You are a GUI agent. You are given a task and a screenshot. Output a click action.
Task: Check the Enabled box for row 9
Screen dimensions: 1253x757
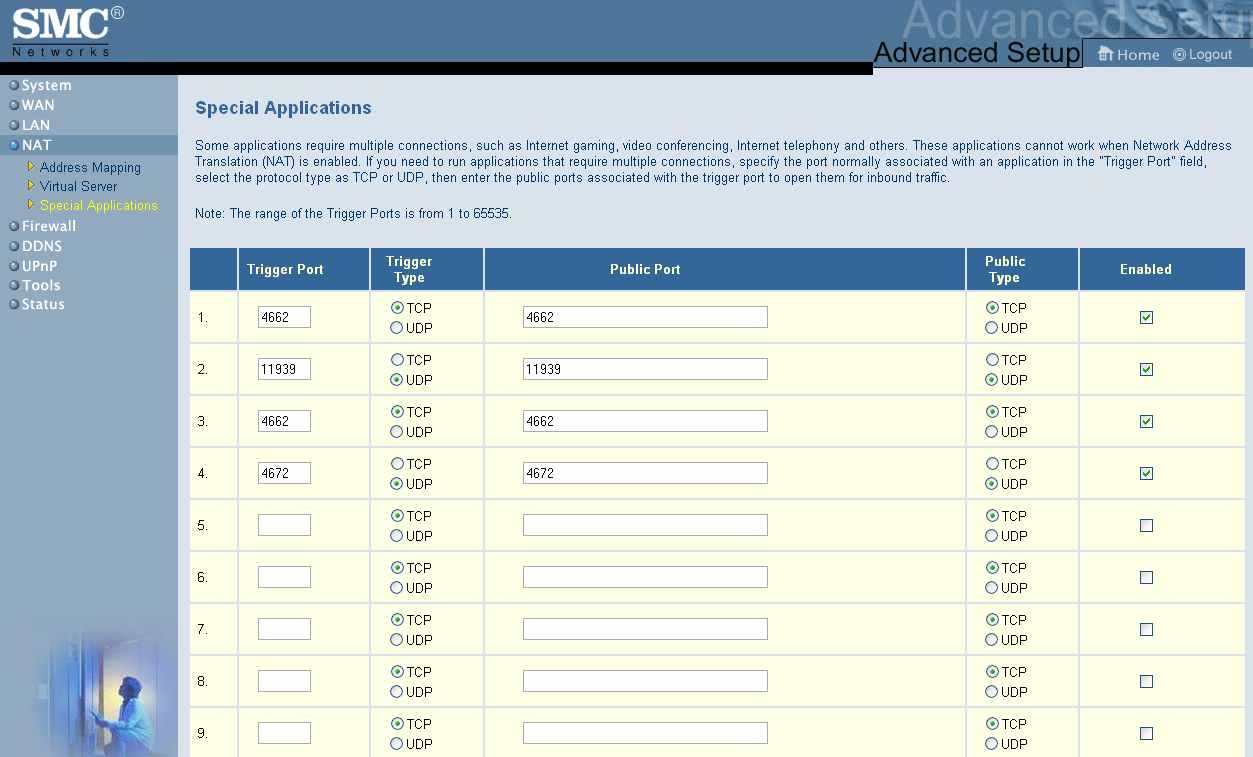tap(1147, 733)
